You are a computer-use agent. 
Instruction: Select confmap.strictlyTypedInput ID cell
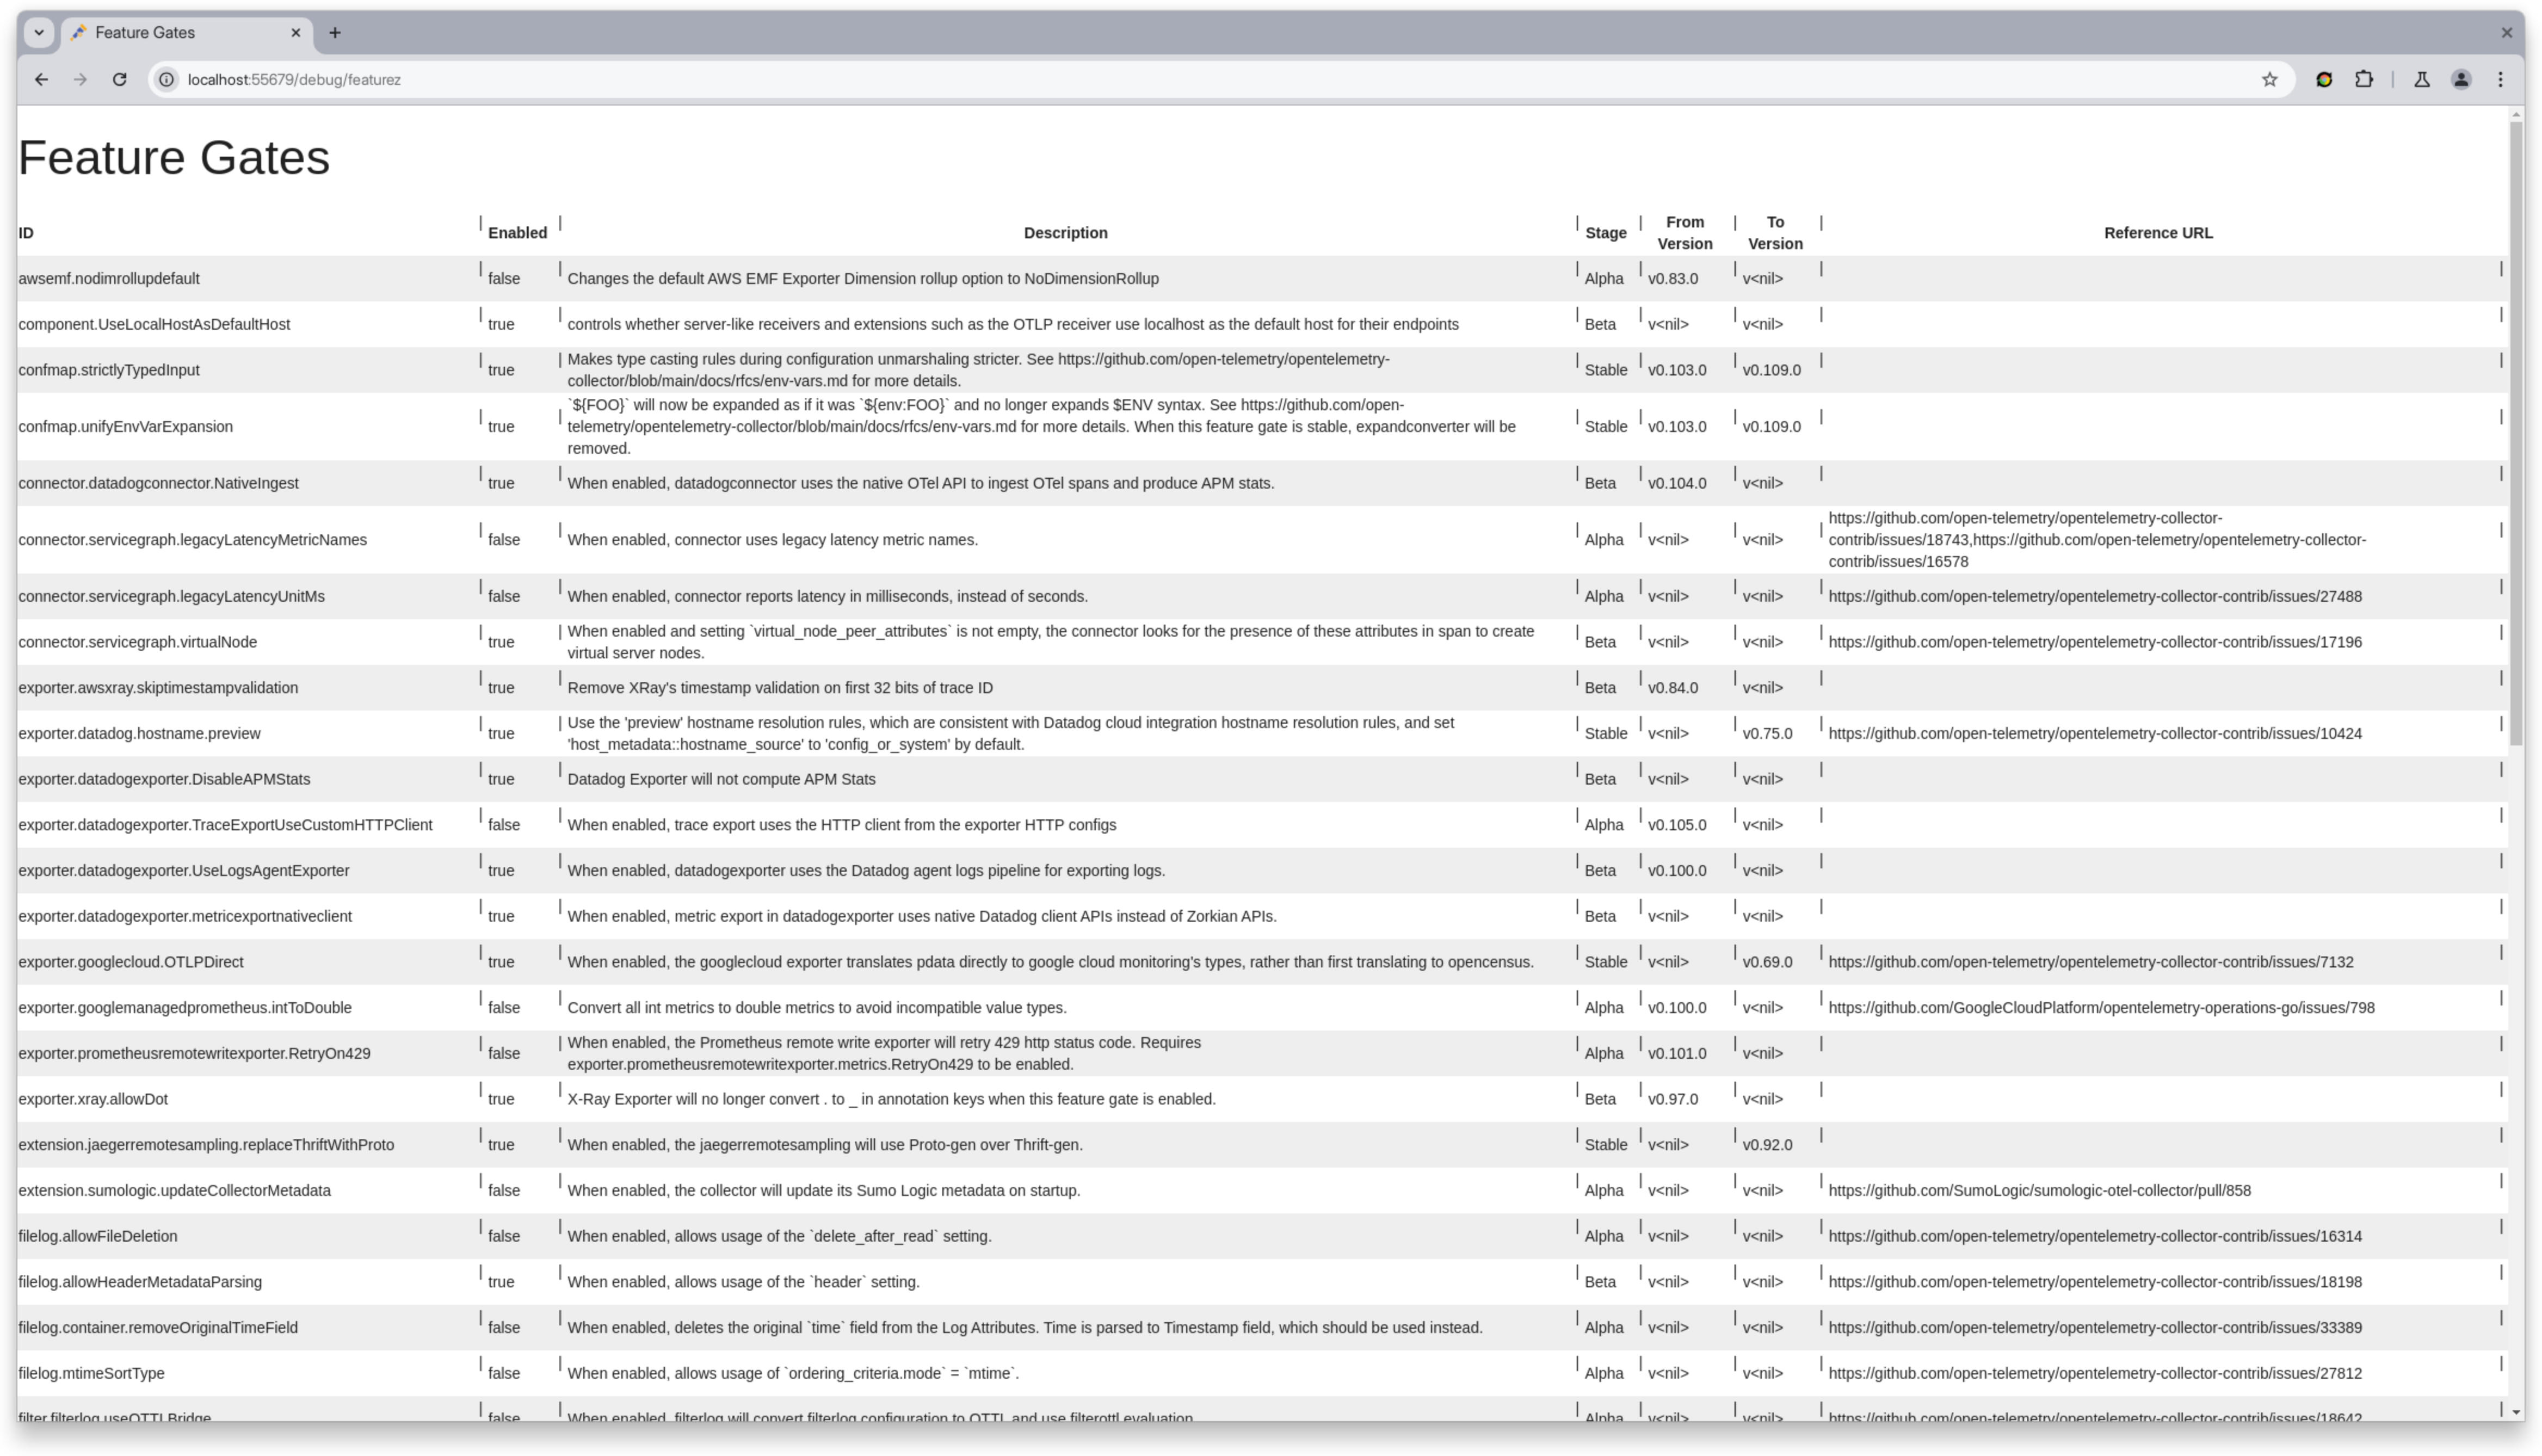pos(109,370)
